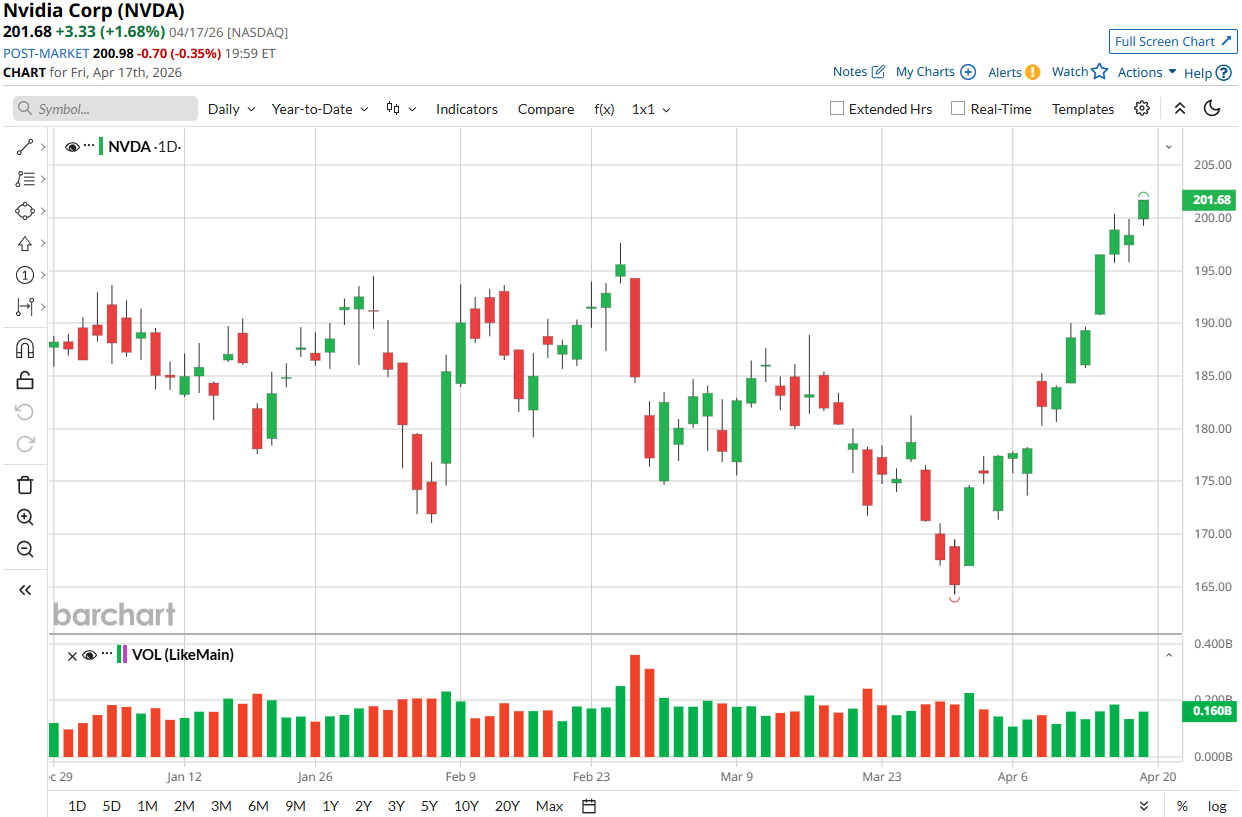1242x817 pixels.
Task: Focus the Symbol search field
Action: (105, 109)
